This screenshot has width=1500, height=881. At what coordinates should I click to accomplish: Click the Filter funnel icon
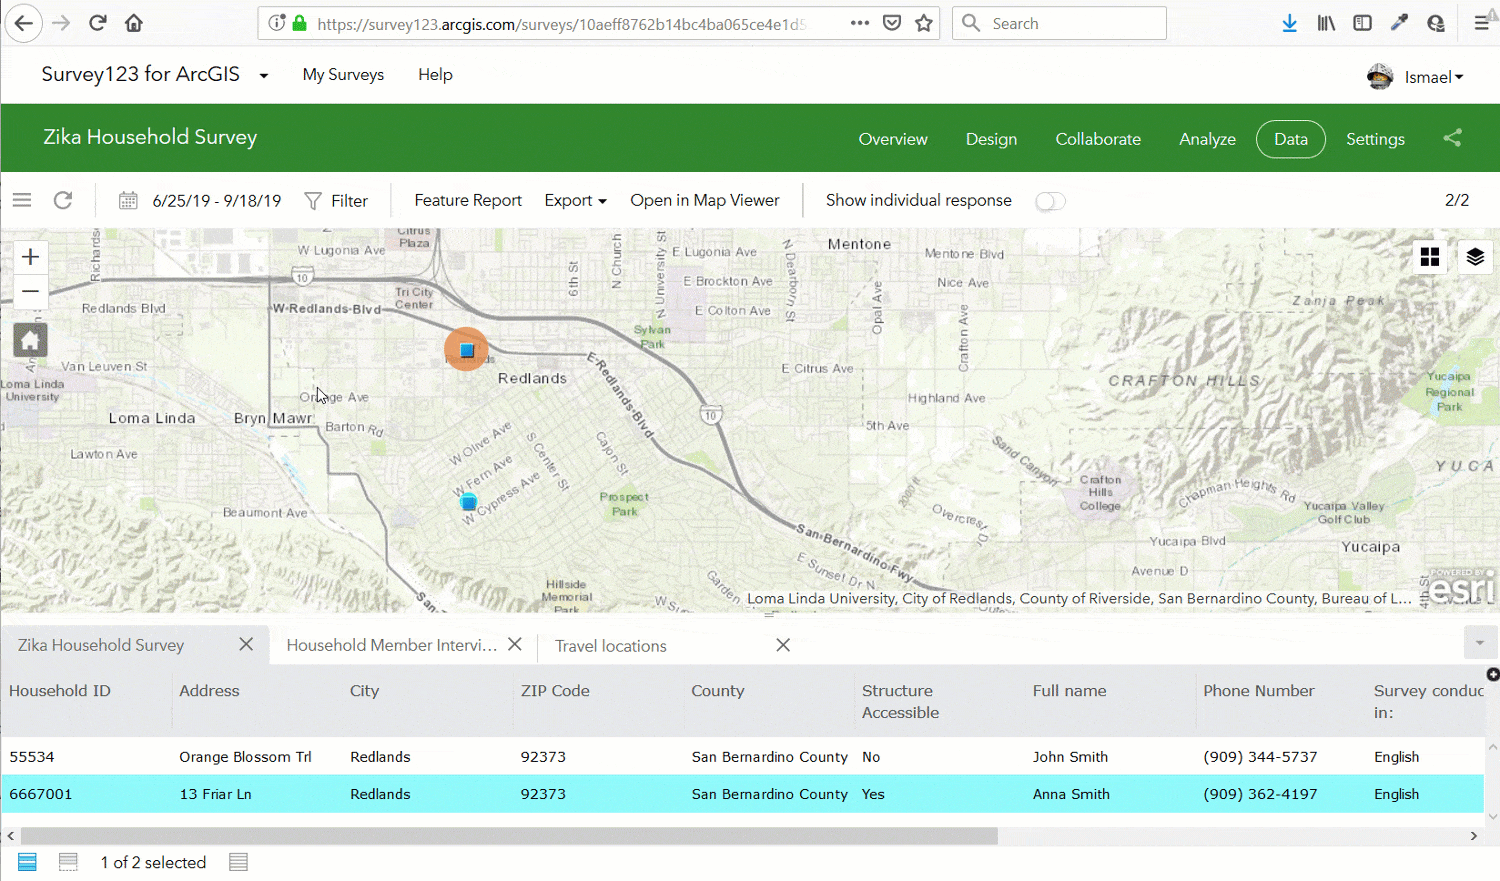click(x=314, y=201)
